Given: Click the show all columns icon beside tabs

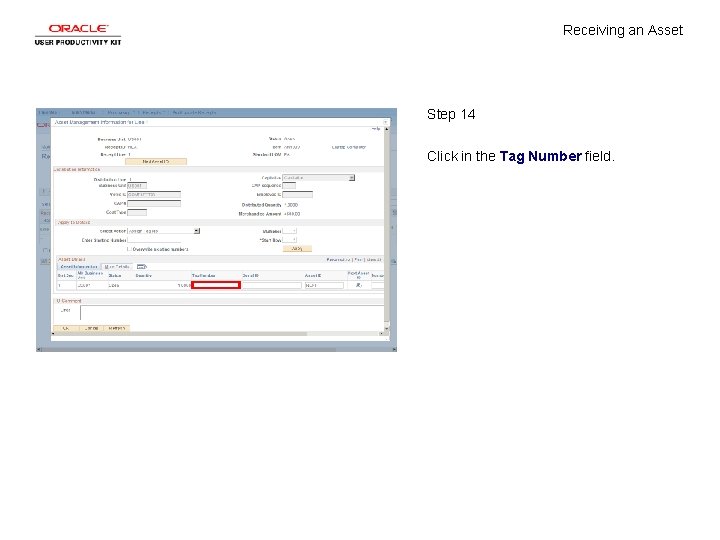Looking at the screenshot, I should tap(141, 266).
